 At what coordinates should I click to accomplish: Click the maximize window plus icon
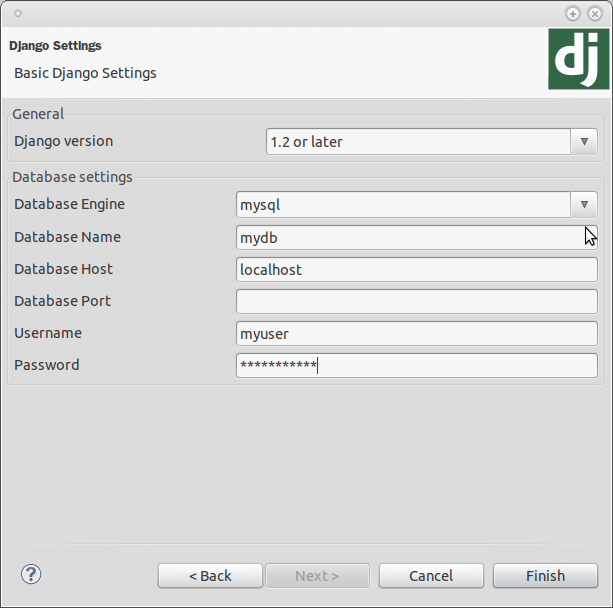click(x=573, y=14)
